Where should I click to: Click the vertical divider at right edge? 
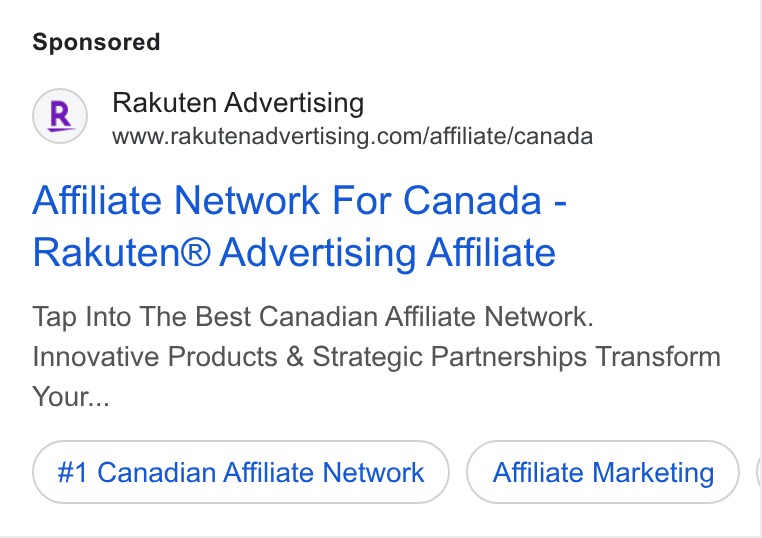pos(759,267)
